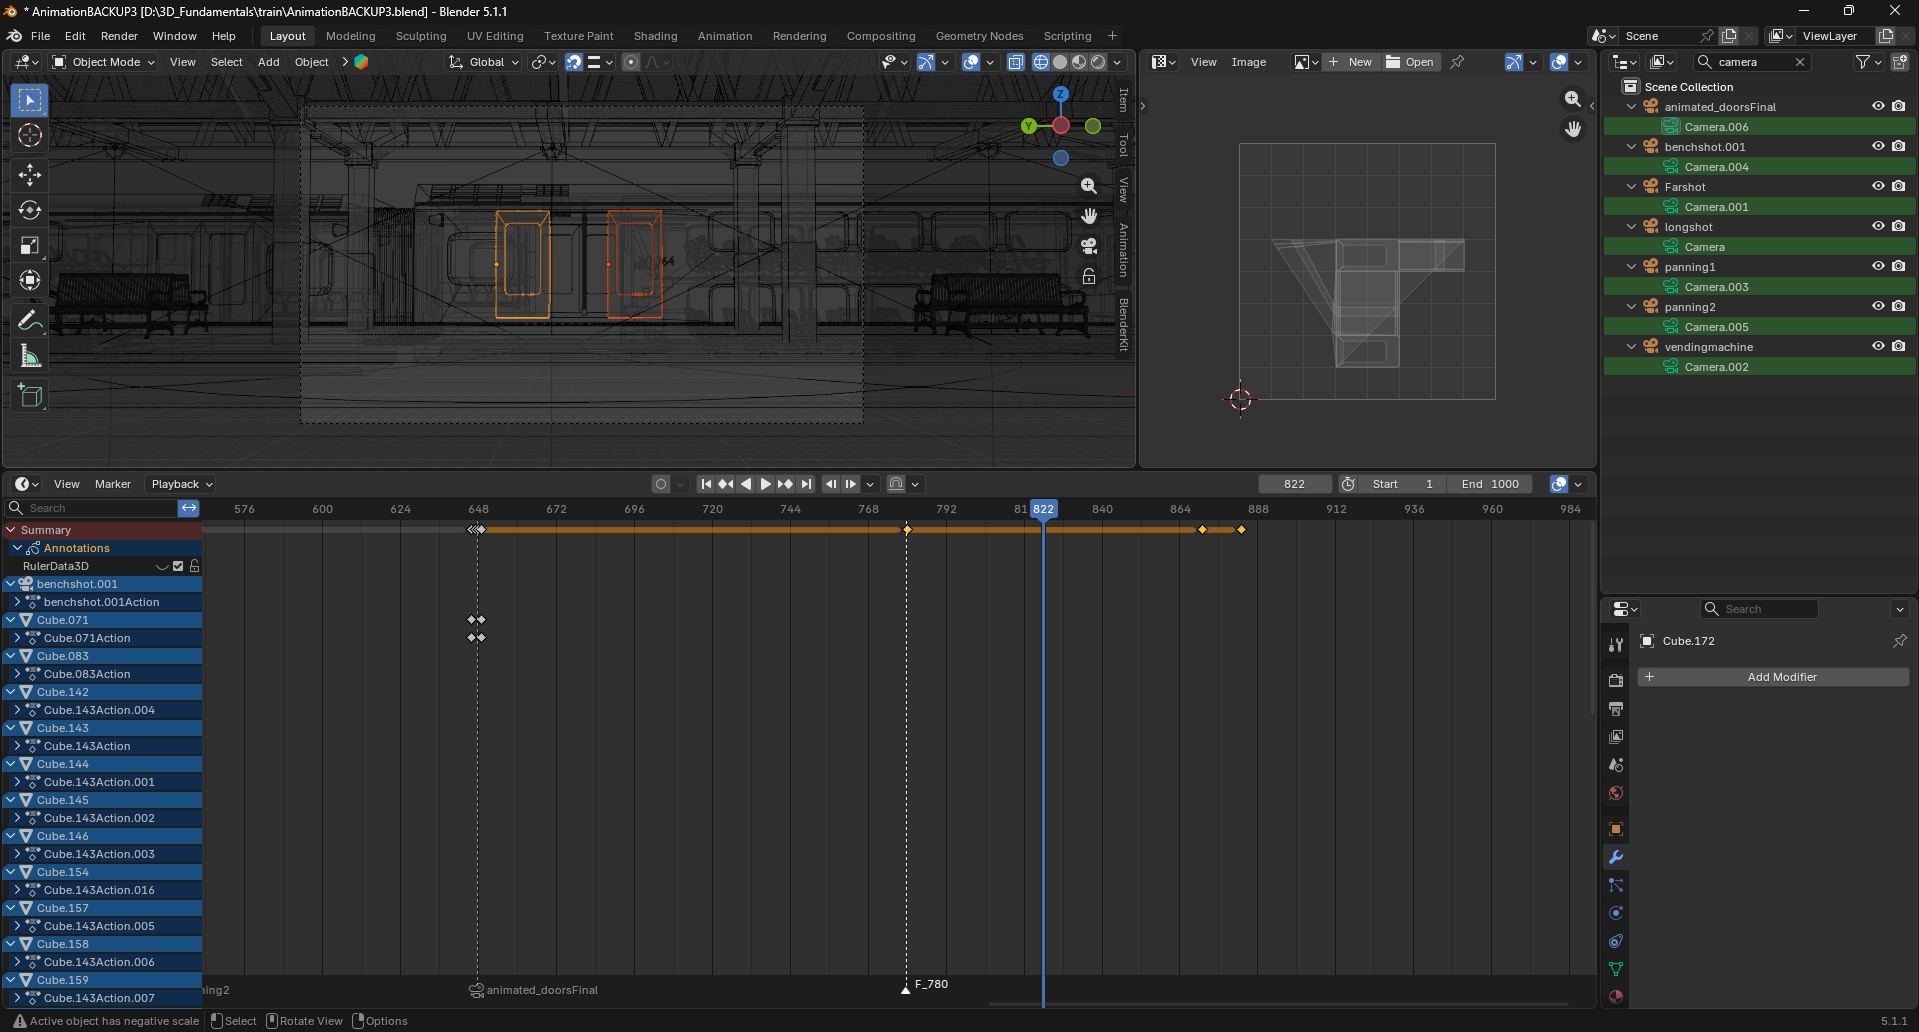Expand the benchshot.001Action channel

tap(17, 602)
